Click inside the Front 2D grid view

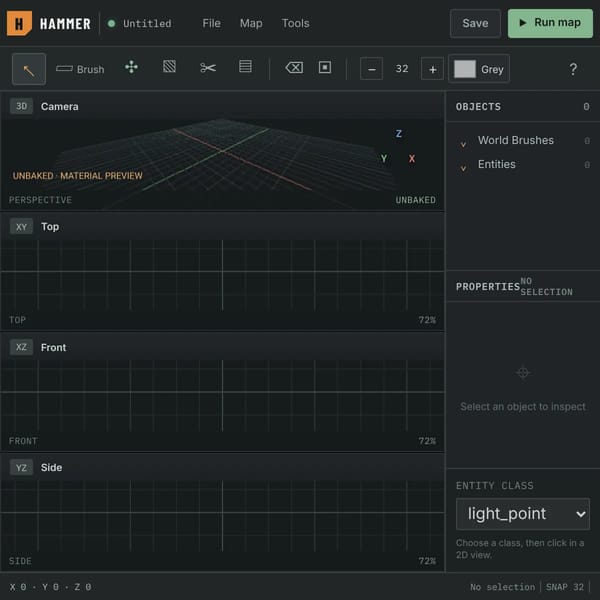click(x=222, y=396)
